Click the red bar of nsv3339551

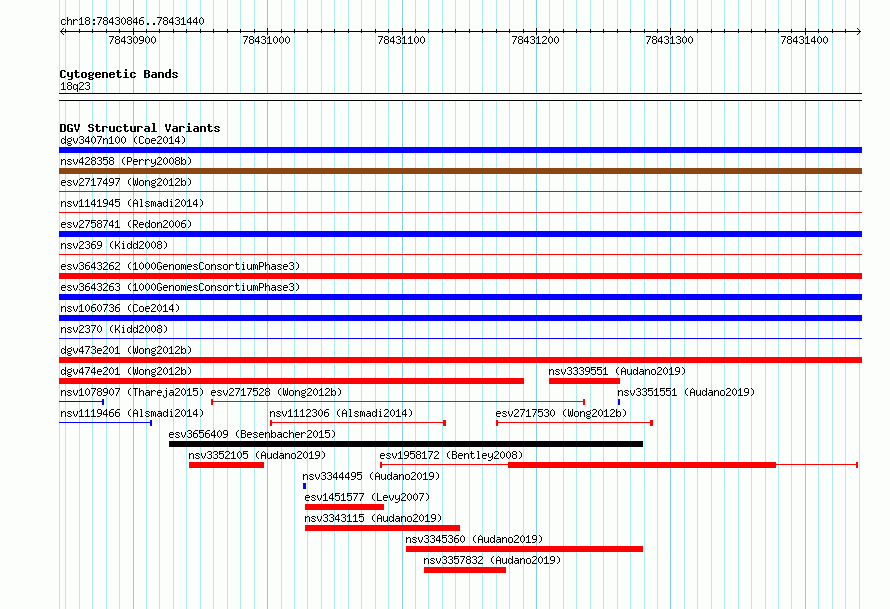(x=584, y=381)
